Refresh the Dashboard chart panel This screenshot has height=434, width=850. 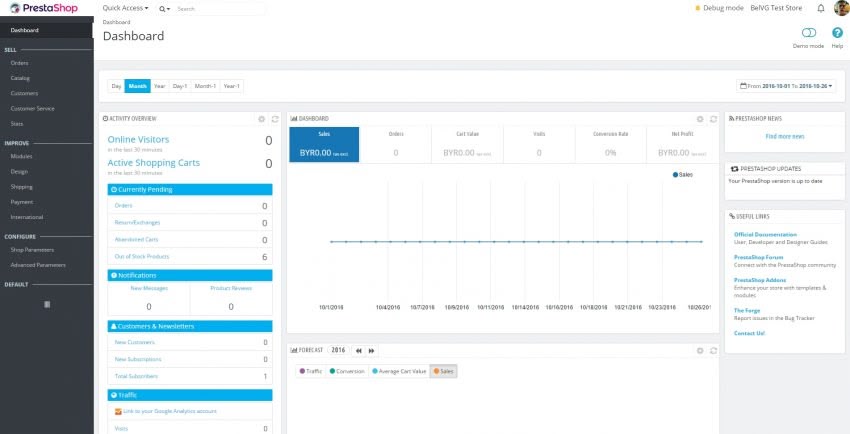[713, 119]
